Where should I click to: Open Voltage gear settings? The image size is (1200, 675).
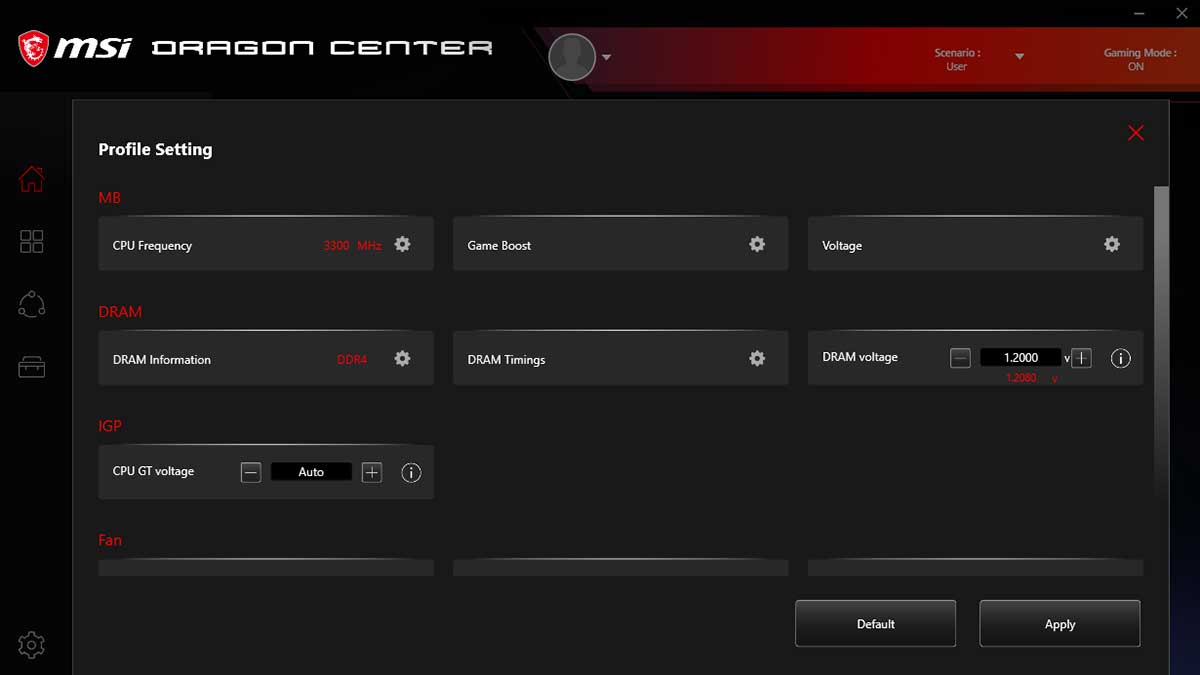point(1111,245)
